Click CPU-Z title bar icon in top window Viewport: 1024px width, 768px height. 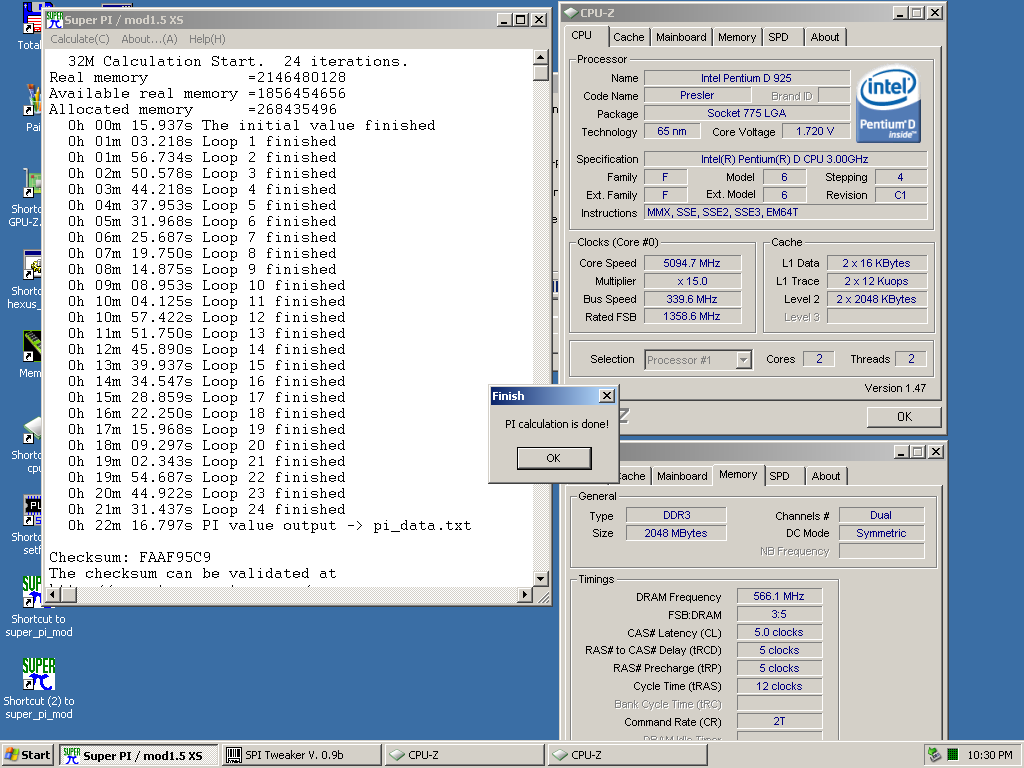[571, 12]
